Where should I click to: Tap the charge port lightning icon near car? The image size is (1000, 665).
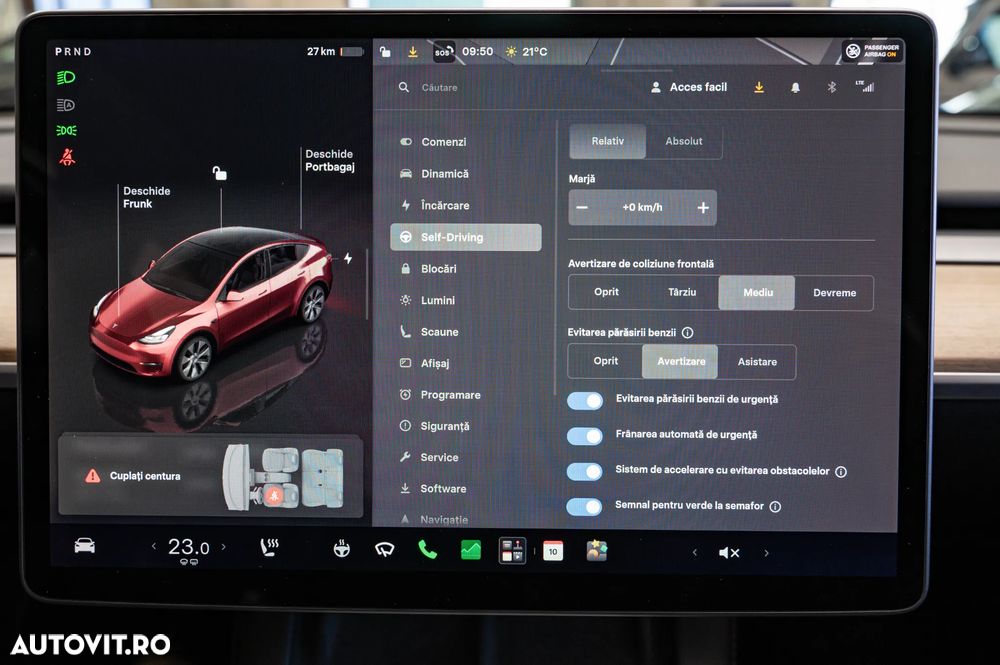[348, 258]
